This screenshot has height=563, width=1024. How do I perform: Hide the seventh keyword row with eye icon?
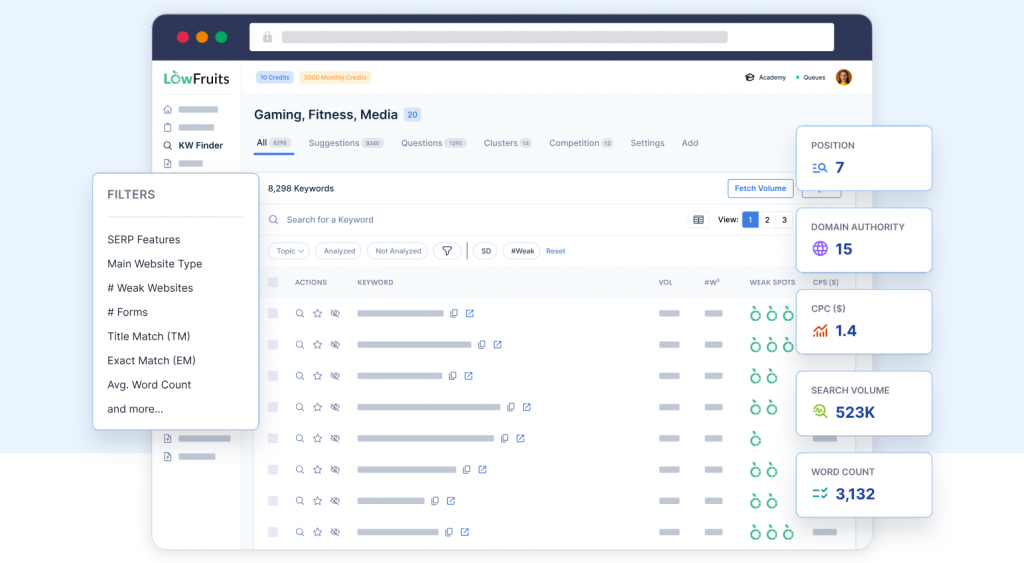(x=335, y=501)
